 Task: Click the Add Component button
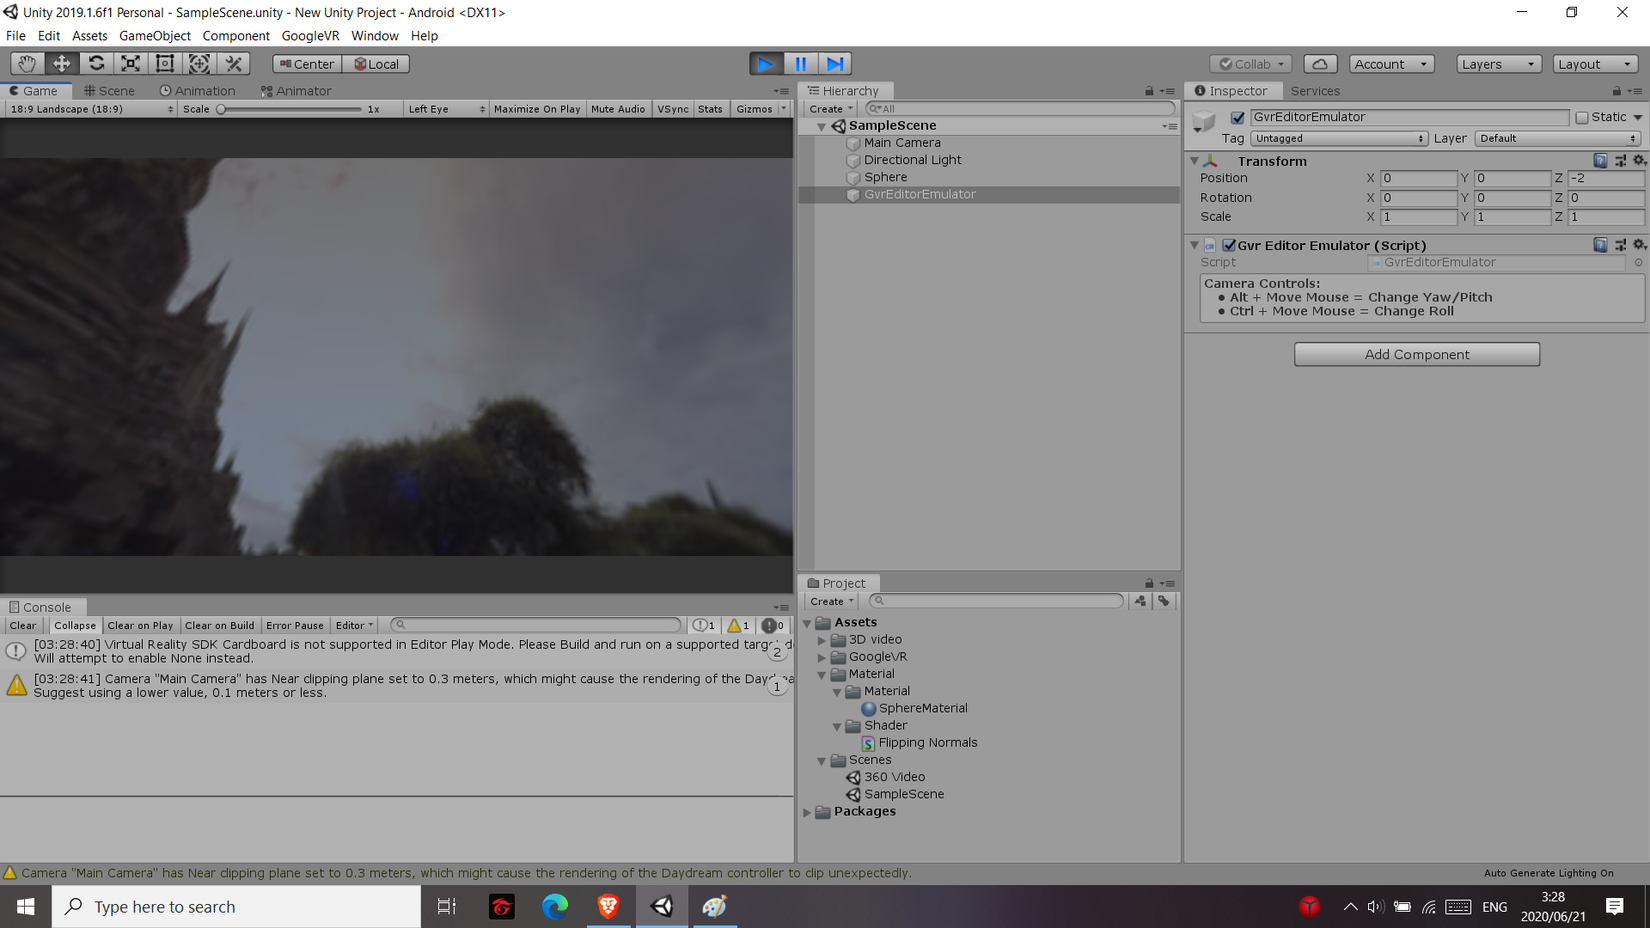(x=1417, y=355)
